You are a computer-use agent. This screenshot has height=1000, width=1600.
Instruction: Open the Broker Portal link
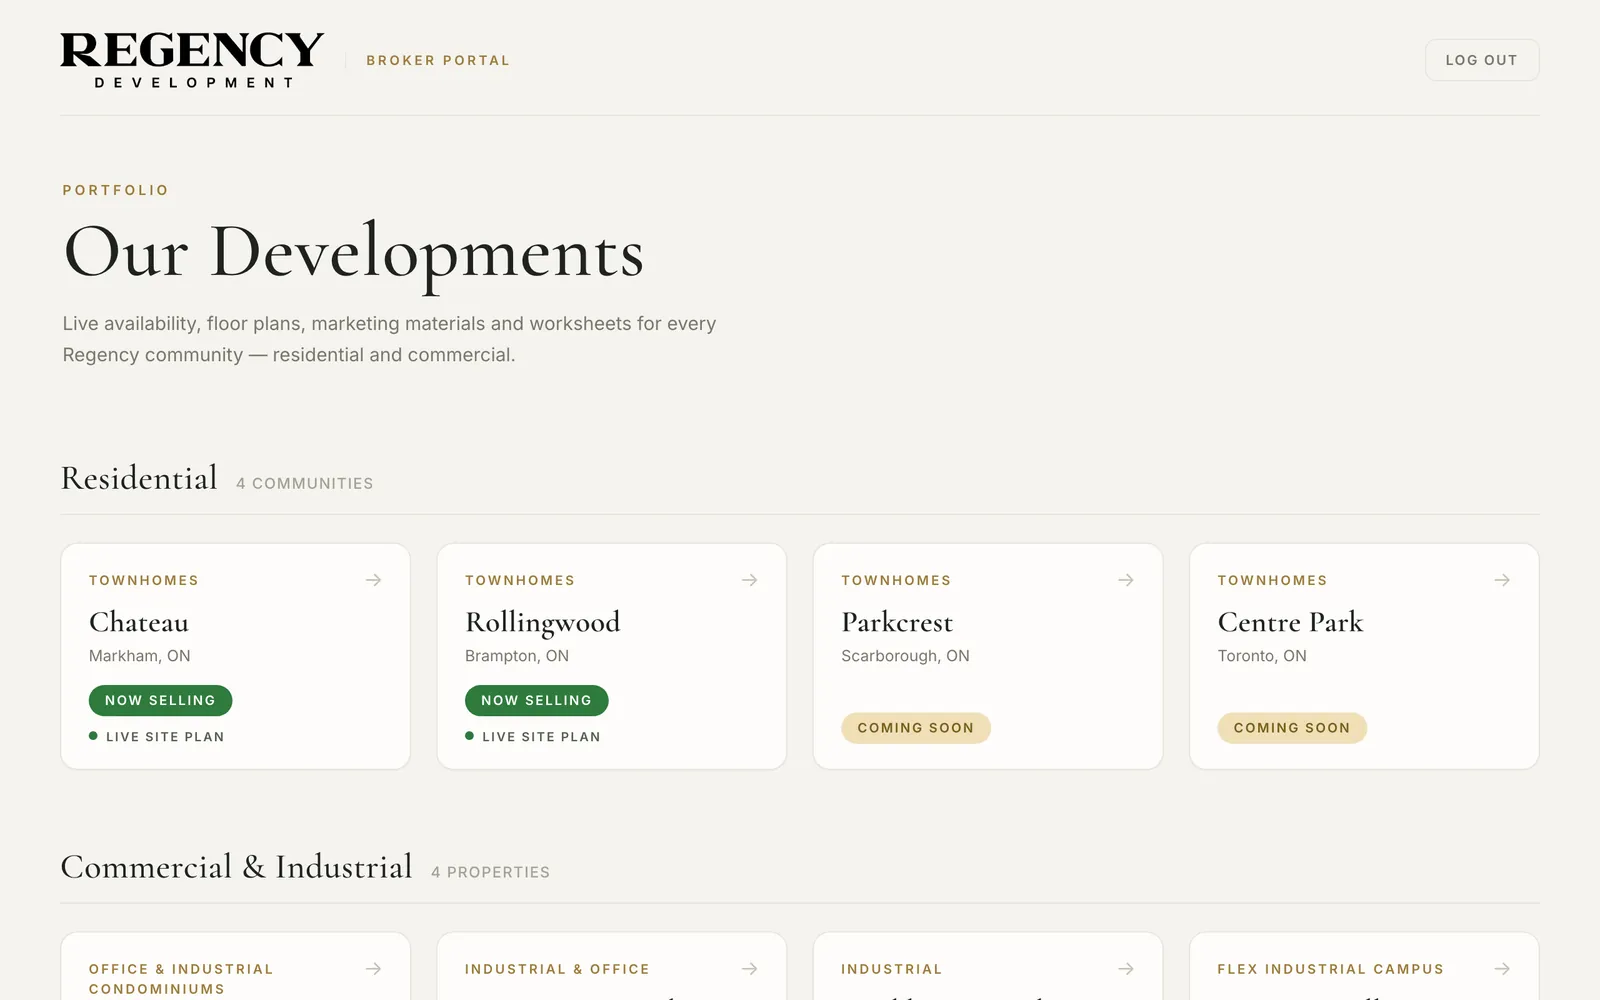pyautogui.click(x=438, y=60)
